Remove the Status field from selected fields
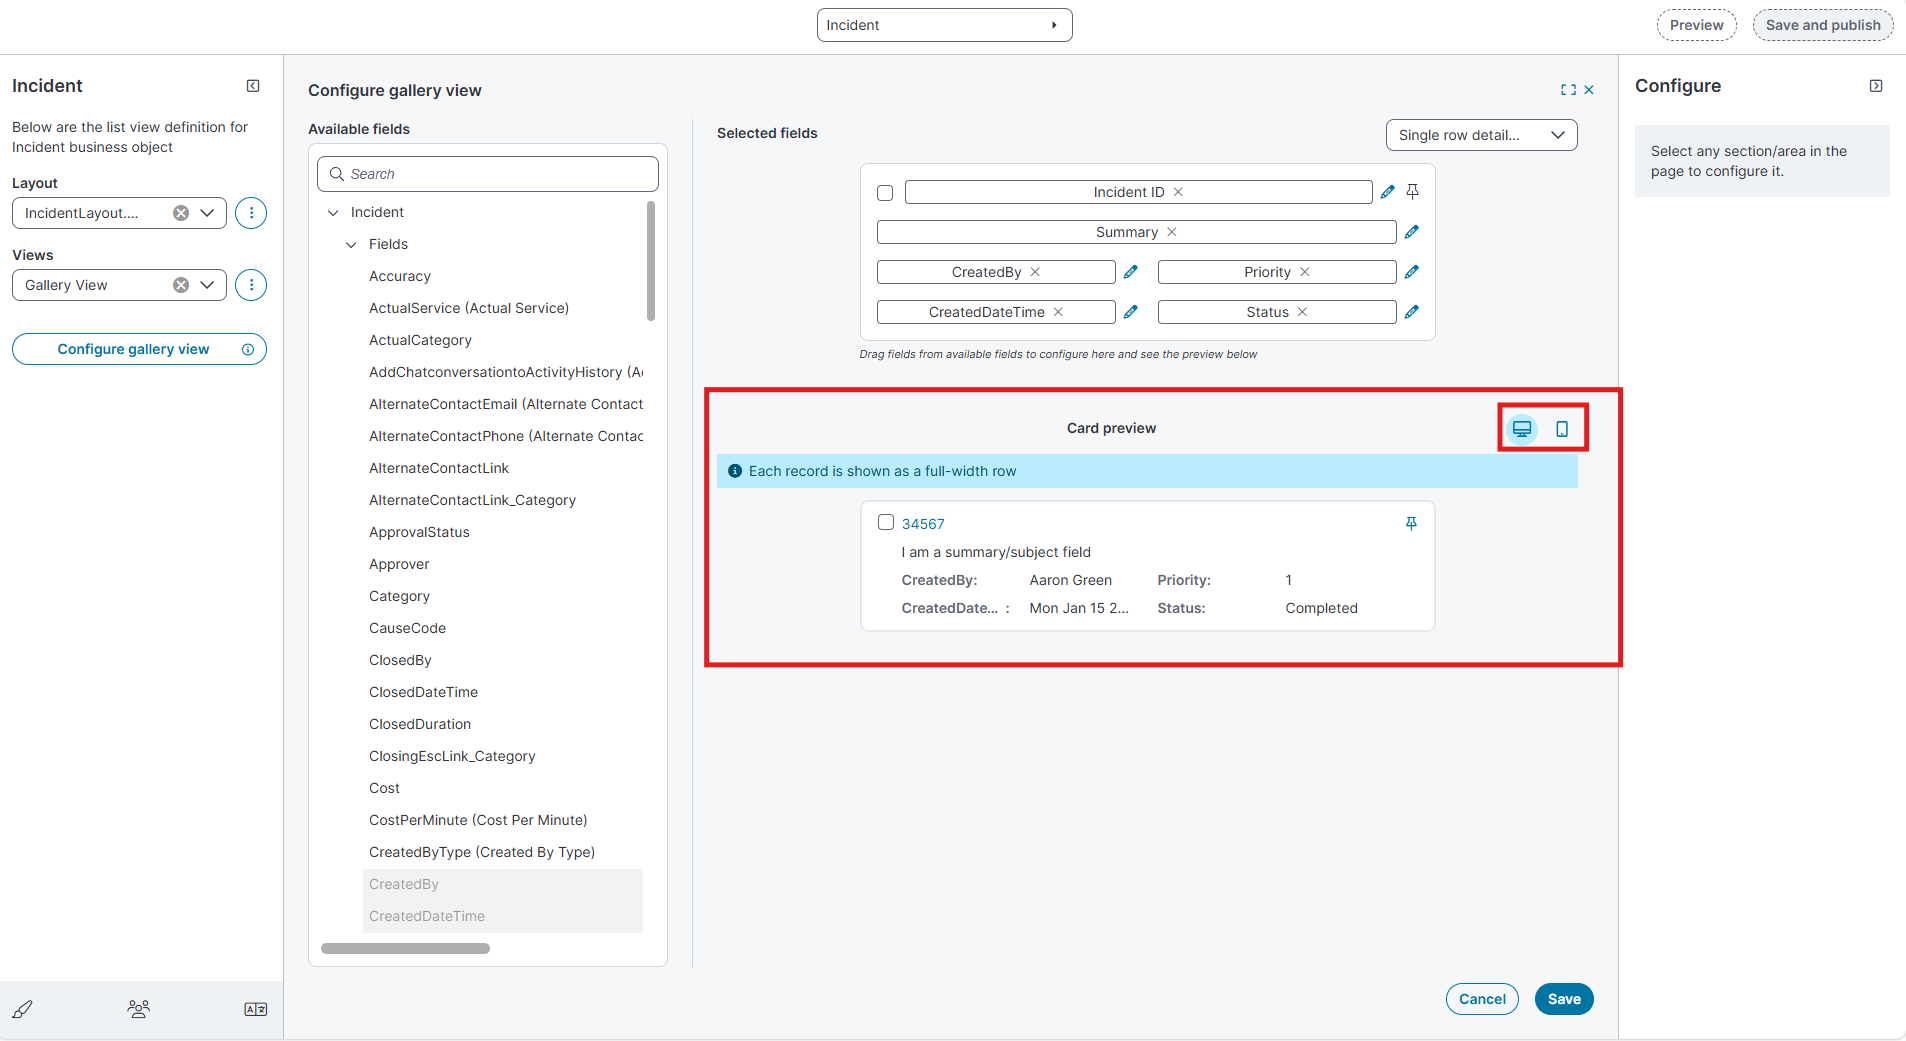Viewport: 1906px width, 1041px height. [x=1302, y=312]
